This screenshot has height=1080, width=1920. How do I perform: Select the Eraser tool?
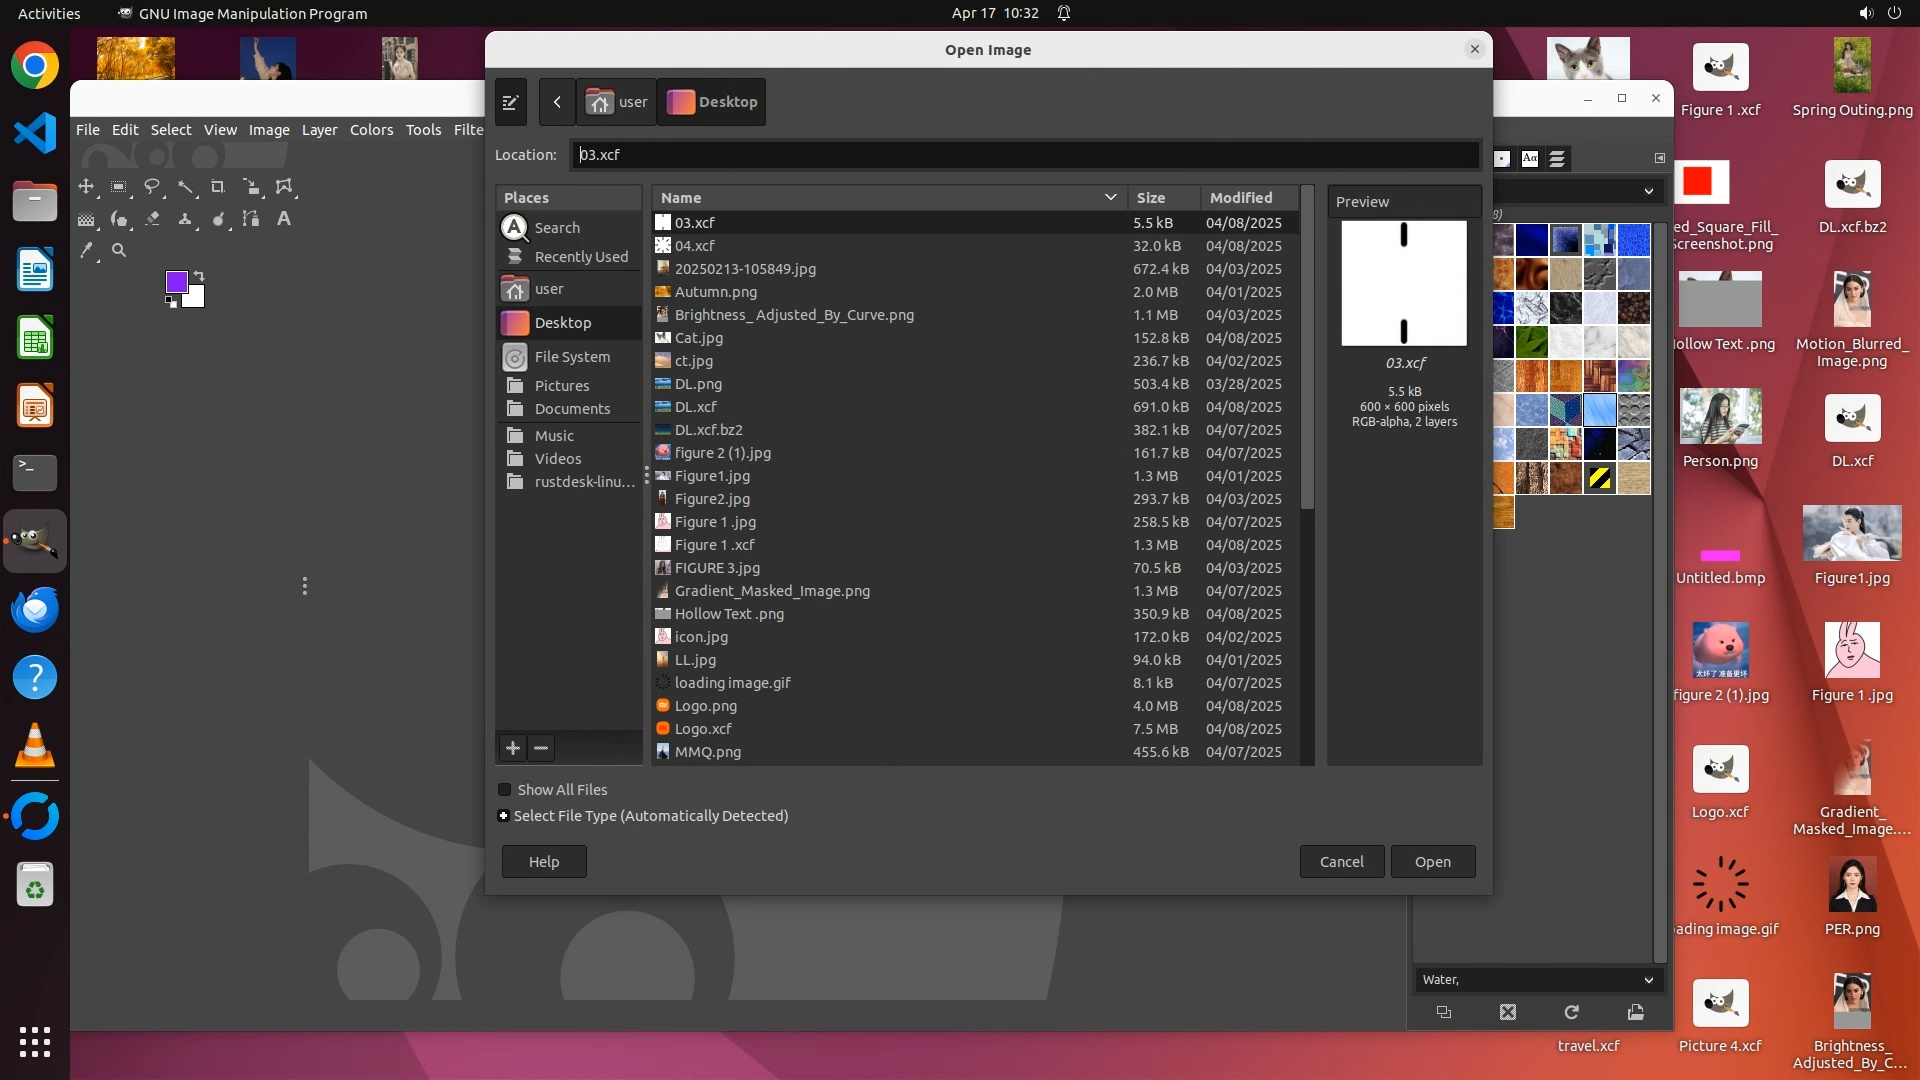click(x=153, y=219)
